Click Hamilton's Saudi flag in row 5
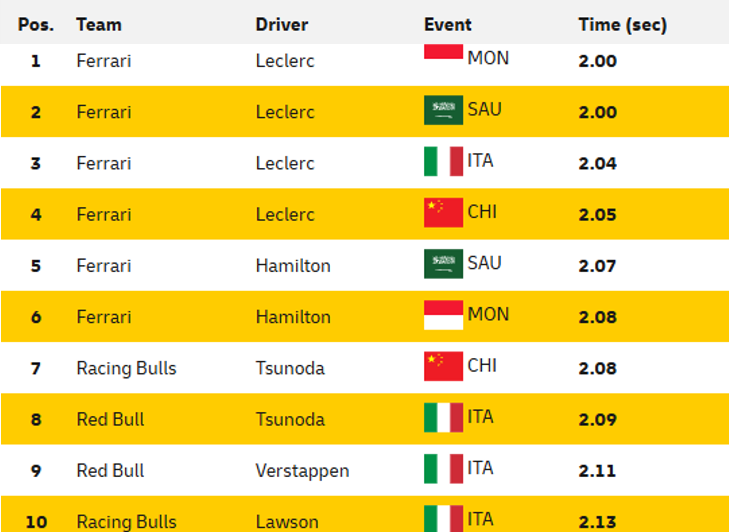Screen dimensions: 729x532 443,264
